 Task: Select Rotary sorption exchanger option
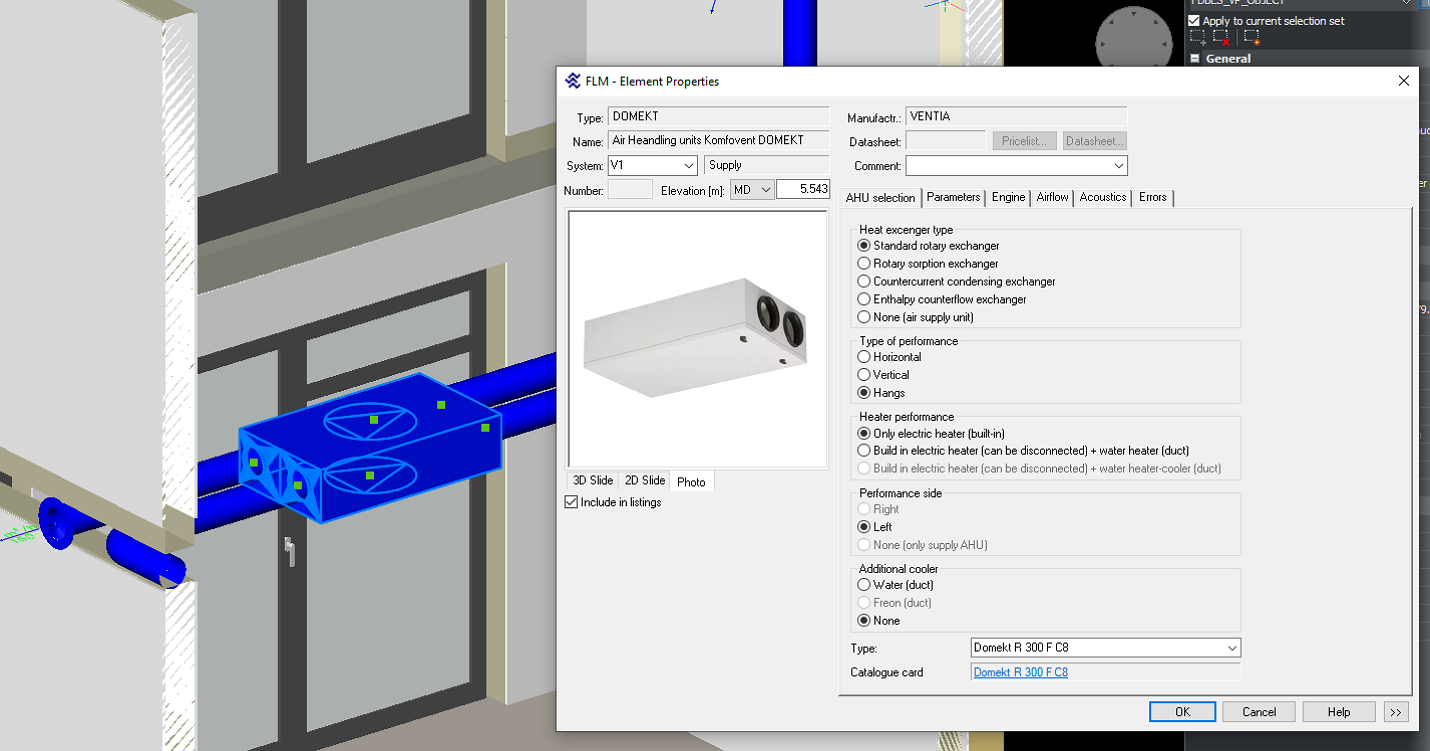pyautogui.click(x=865, y=264)
